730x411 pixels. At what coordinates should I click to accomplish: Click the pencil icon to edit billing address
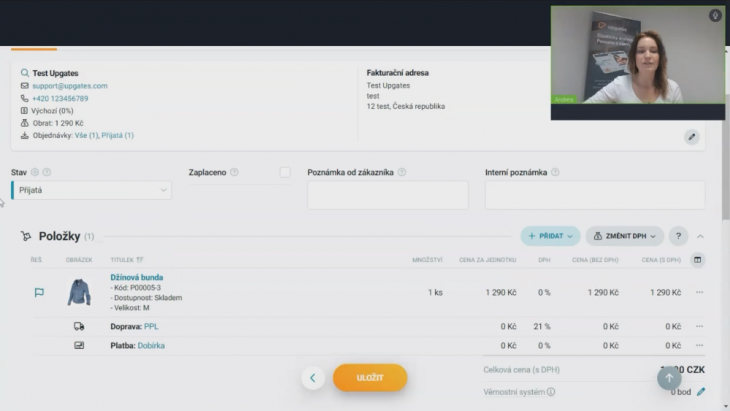pos(691,137)
